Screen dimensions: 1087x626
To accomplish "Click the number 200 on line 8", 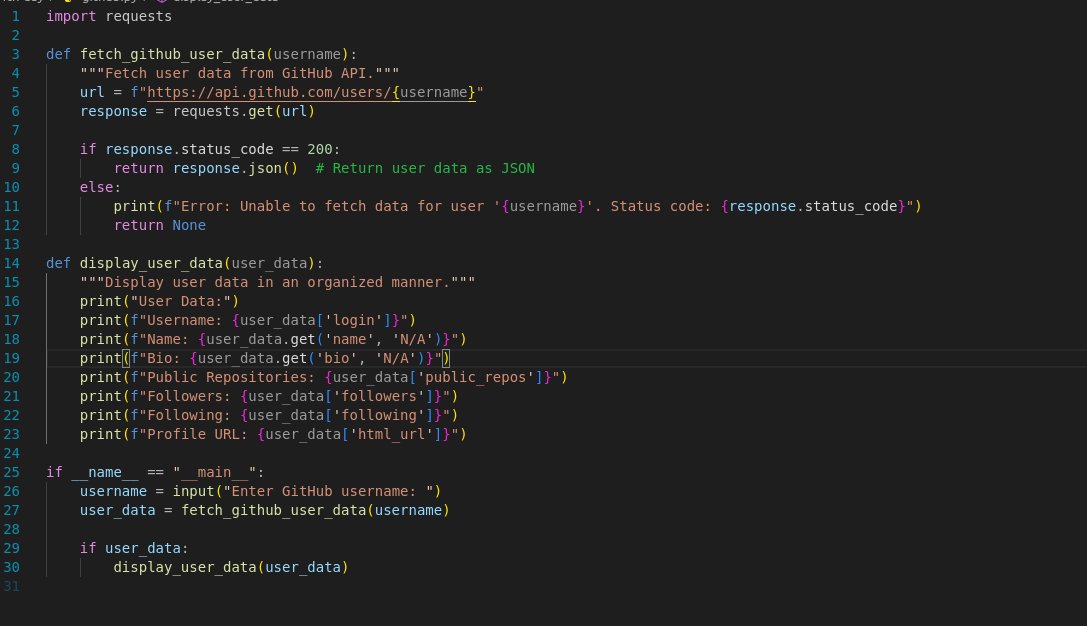I will (x=320, y=149).
